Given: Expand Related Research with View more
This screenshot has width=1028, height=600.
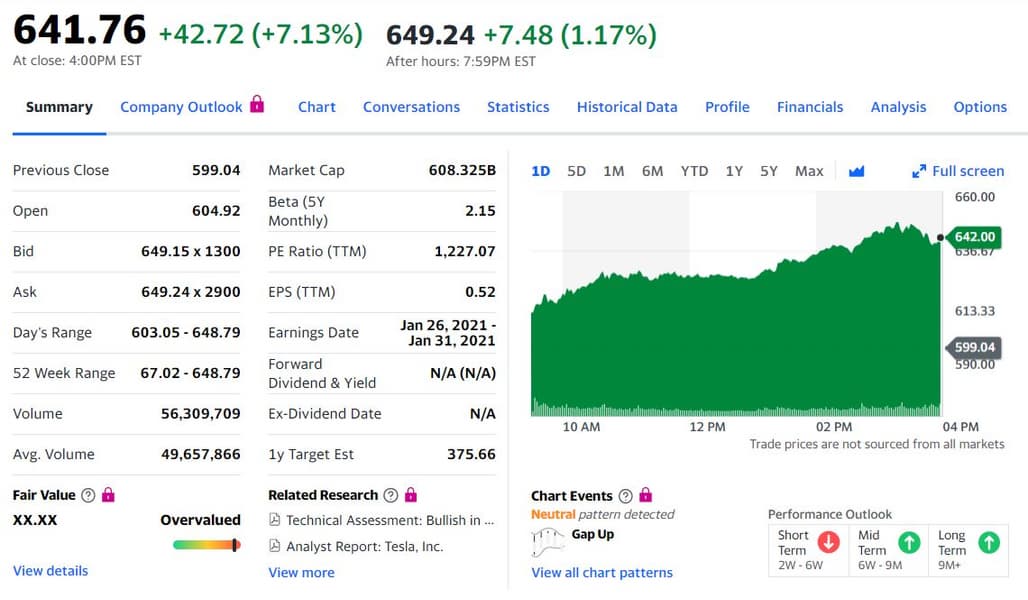Looking at the screenshot, I should [301, 573].
